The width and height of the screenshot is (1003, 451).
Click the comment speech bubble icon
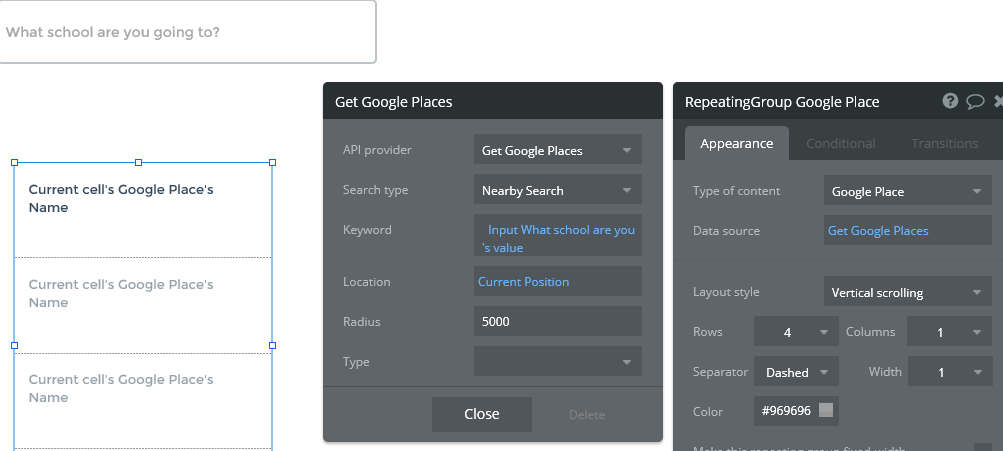point(975,101)
